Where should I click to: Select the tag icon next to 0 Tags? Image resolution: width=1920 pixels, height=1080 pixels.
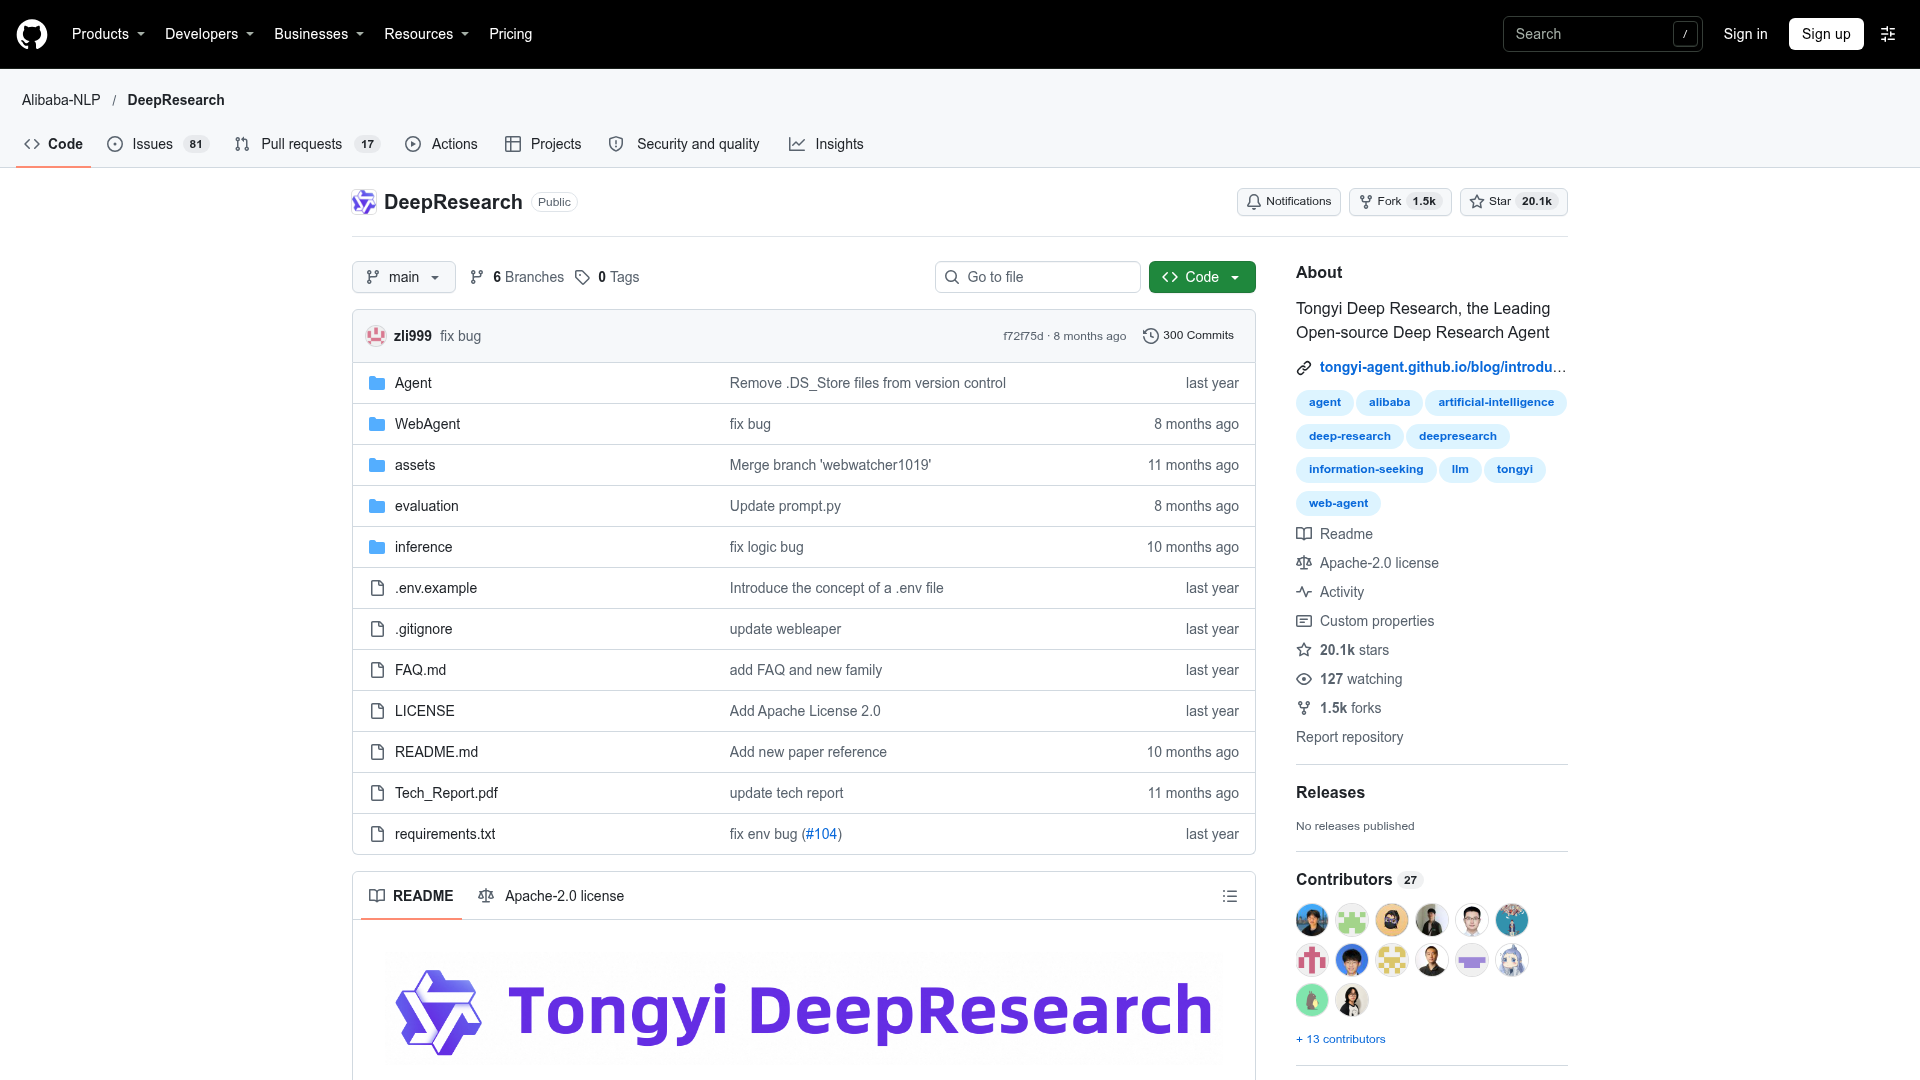click(x=582, y=277)
